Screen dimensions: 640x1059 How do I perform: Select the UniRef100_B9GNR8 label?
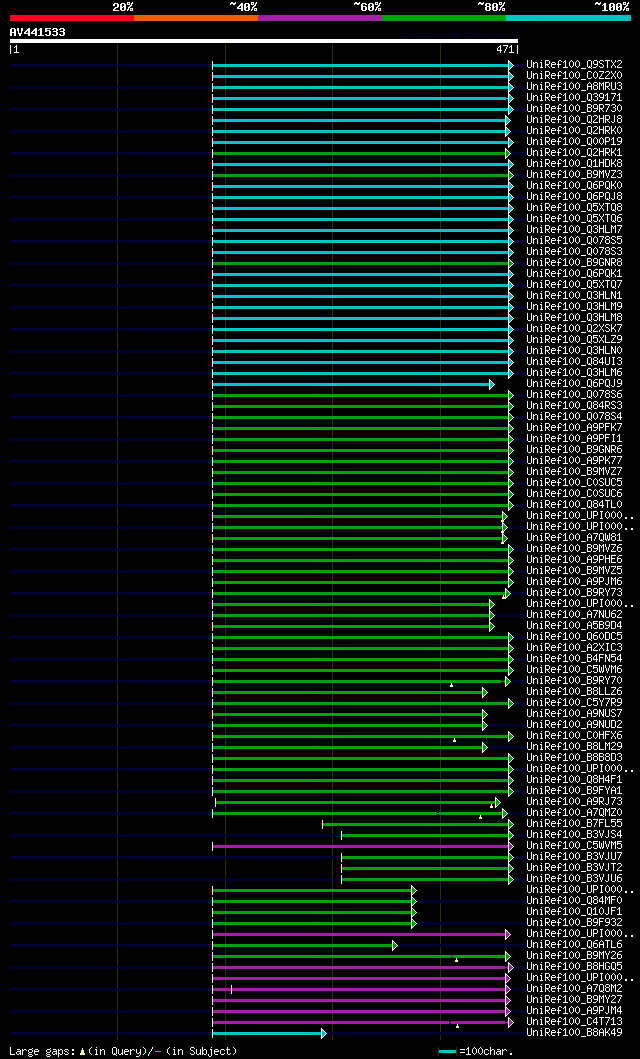point(575,262)
